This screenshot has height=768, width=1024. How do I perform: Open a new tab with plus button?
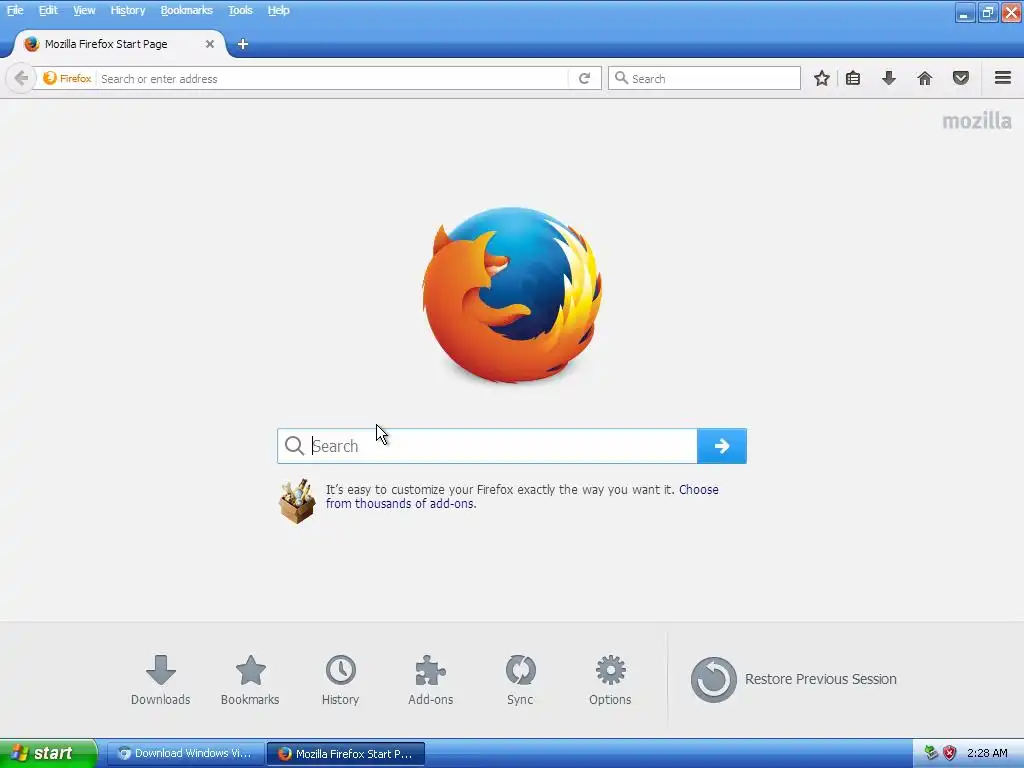coord(242,44)
